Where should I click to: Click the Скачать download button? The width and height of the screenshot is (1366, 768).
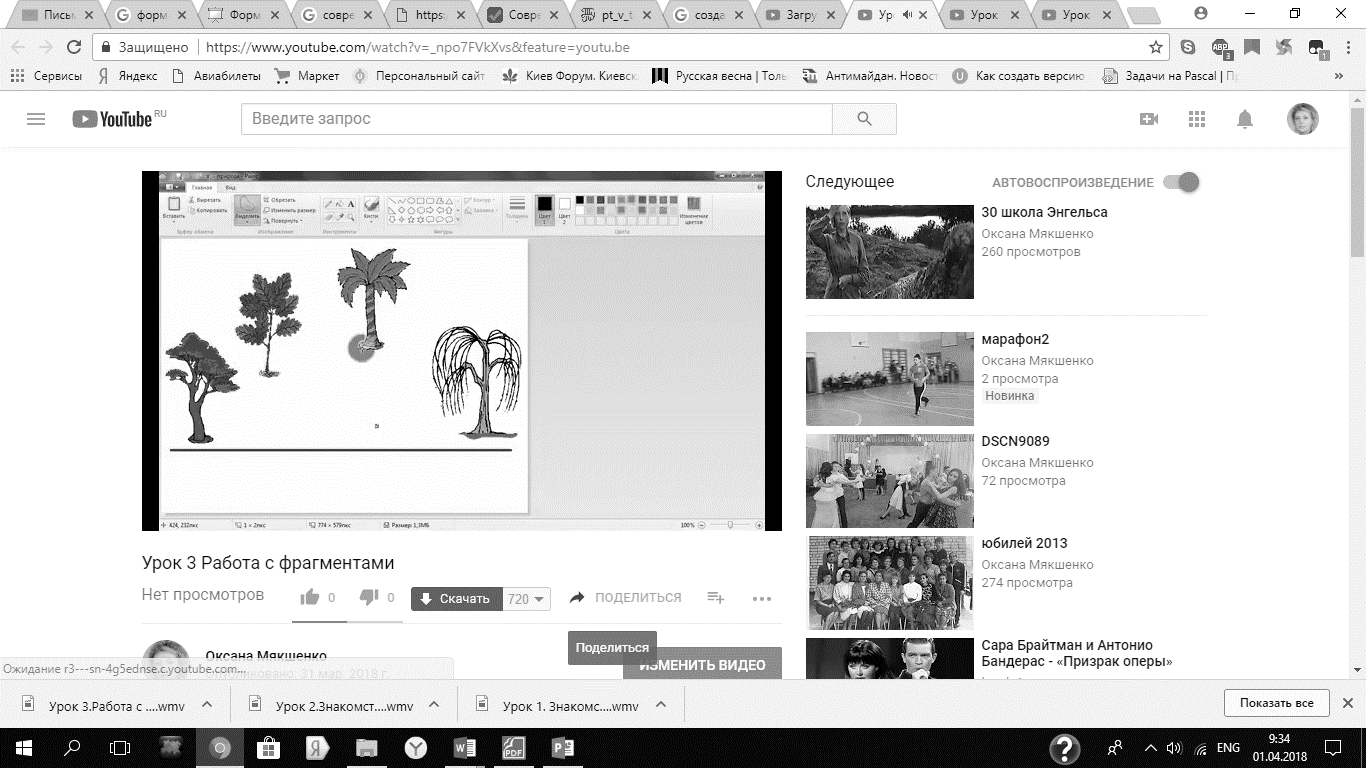pos(455,599)
